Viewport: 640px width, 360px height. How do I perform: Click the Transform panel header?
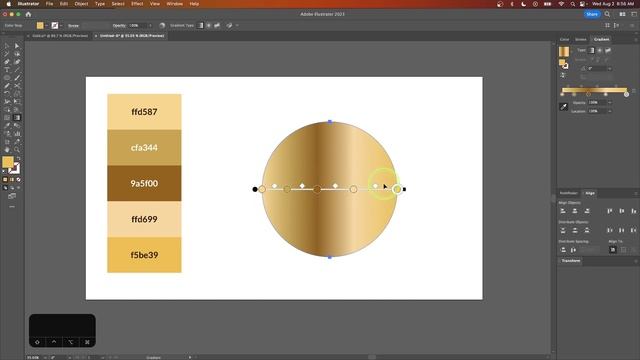[x=571, y=261]
